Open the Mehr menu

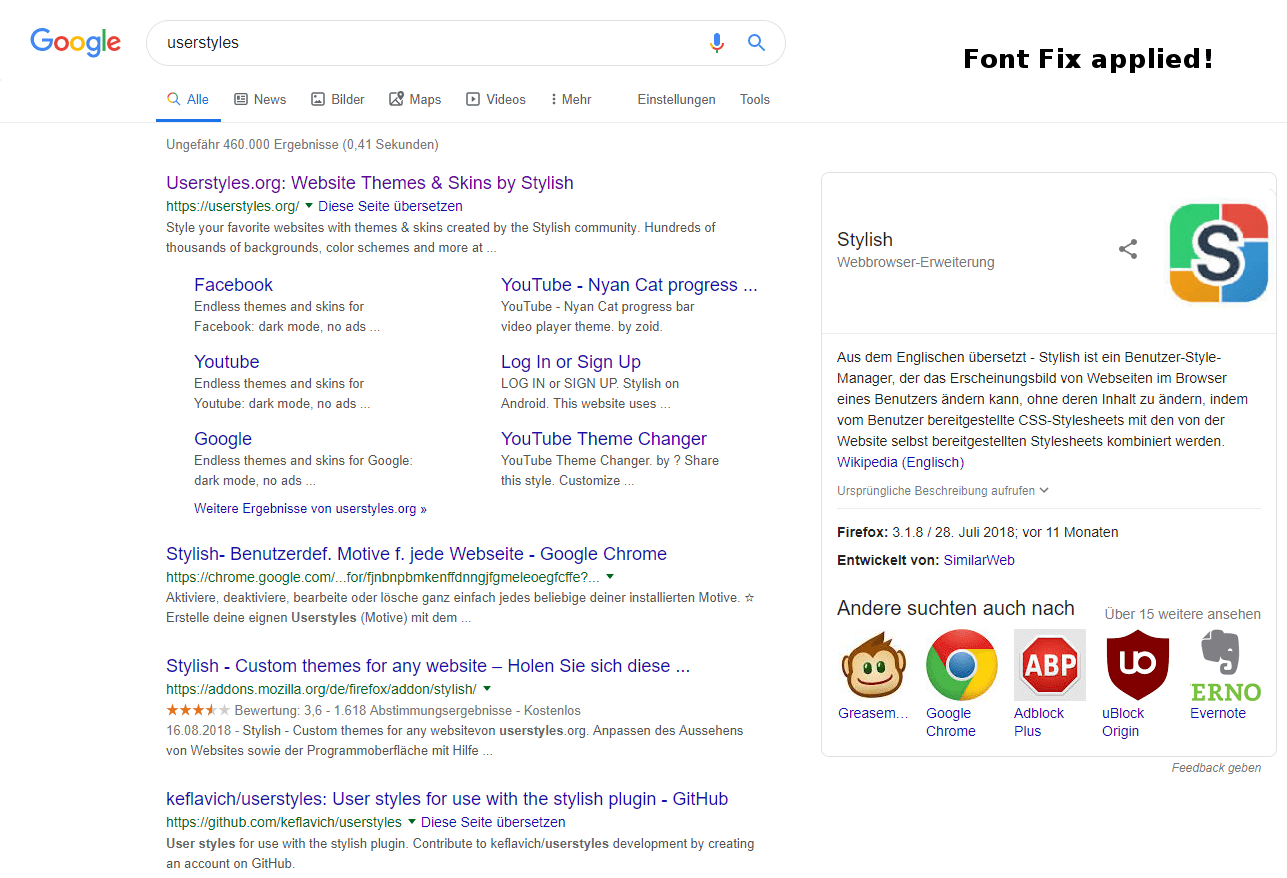point(571,99)
